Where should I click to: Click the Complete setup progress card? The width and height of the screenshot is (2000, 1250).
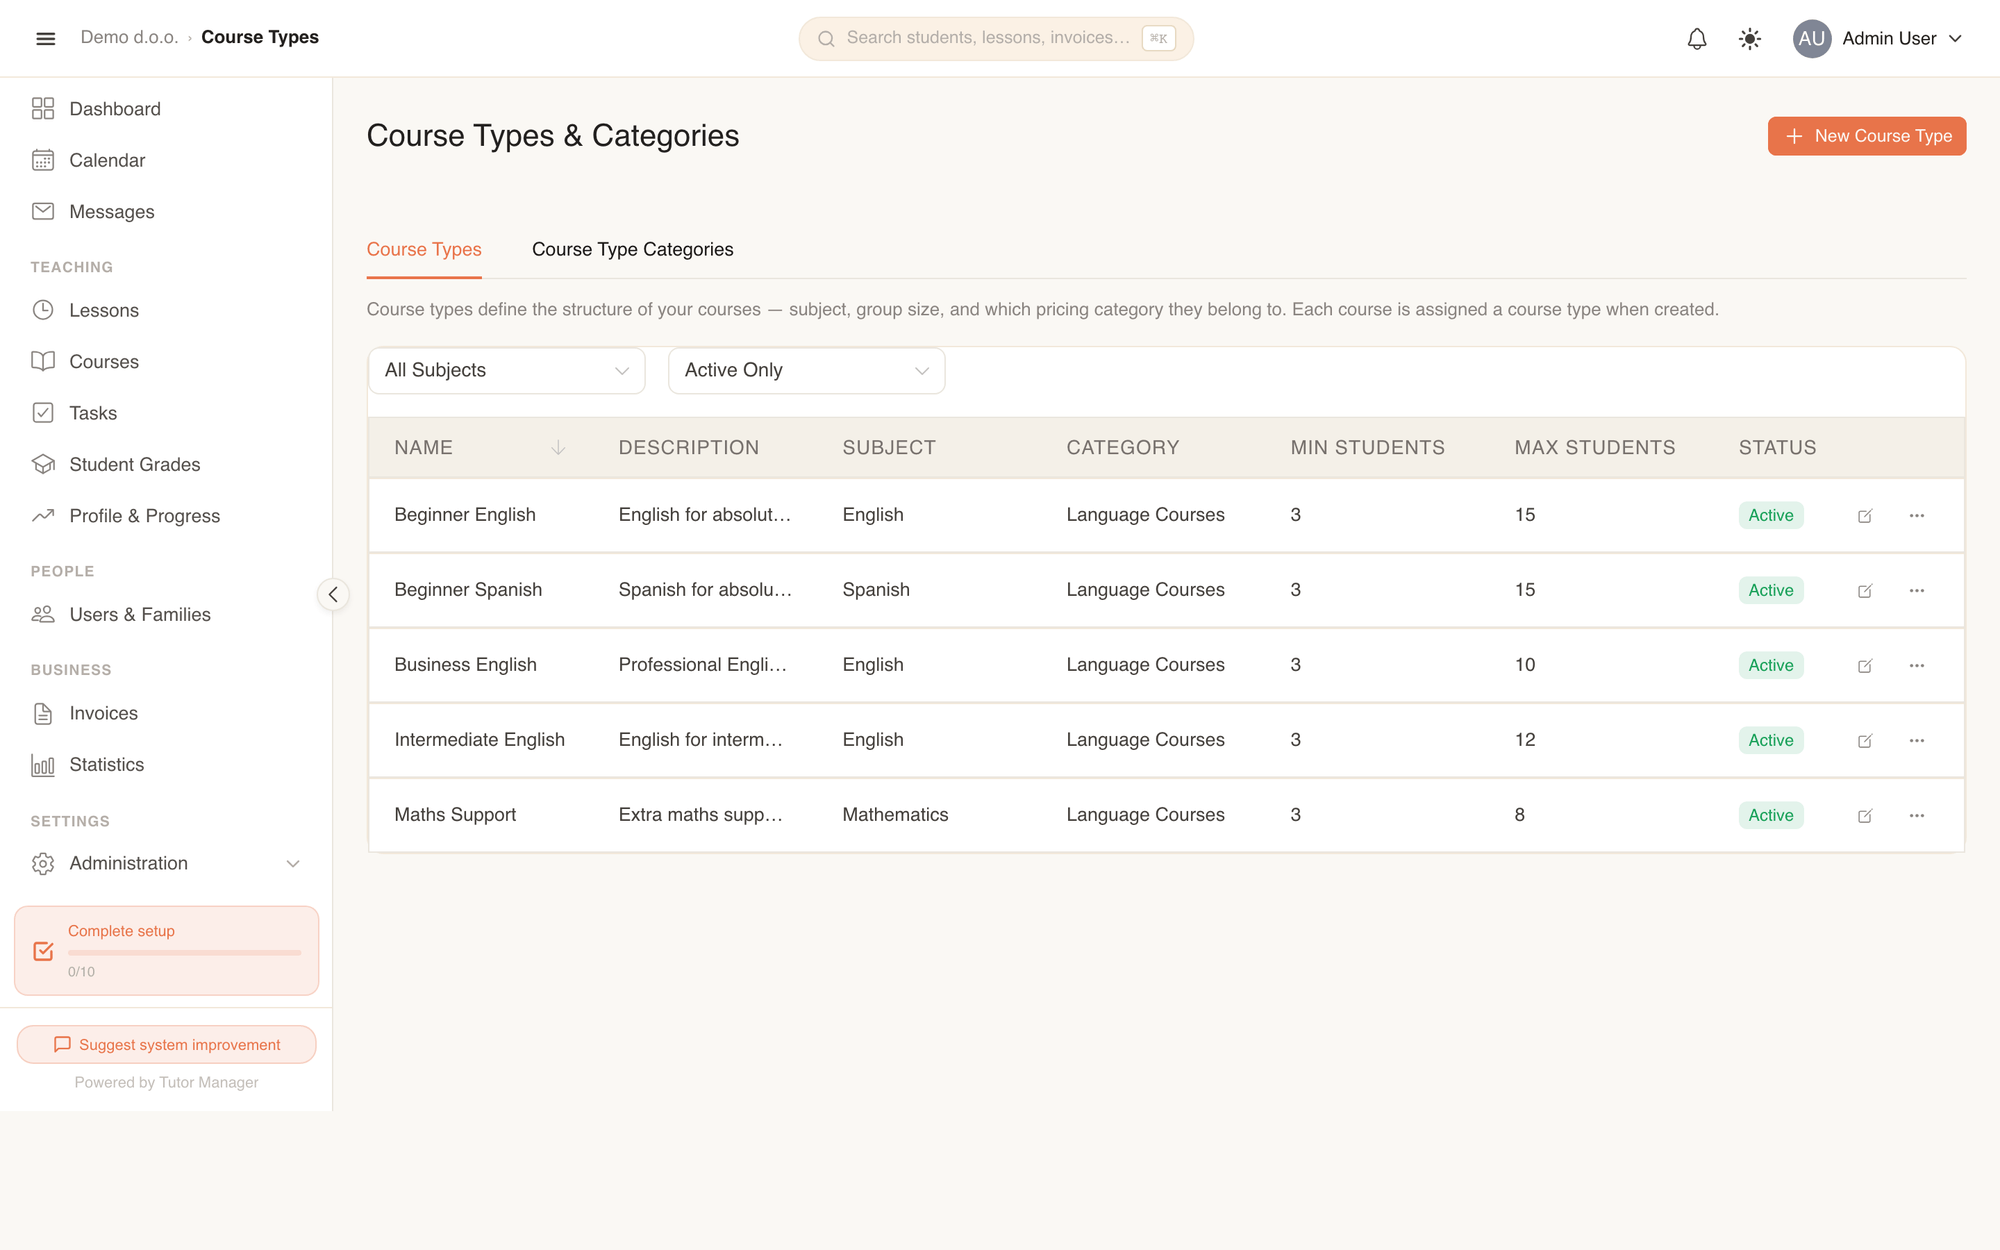coord(166,950)
